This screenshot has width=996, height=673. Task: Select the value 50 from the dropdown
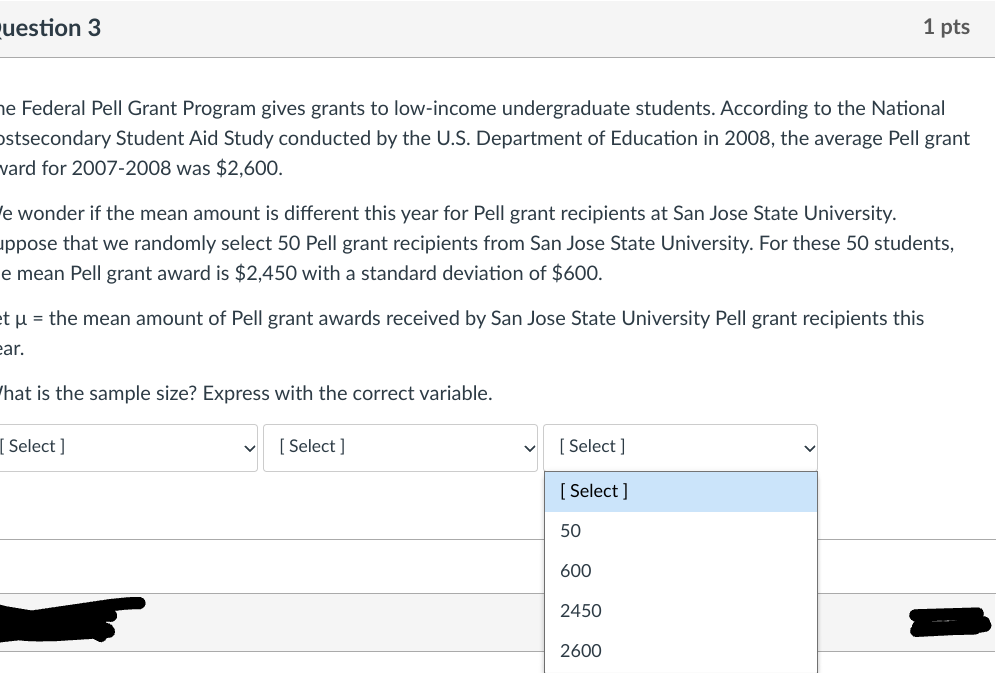[x=570, y=531]
